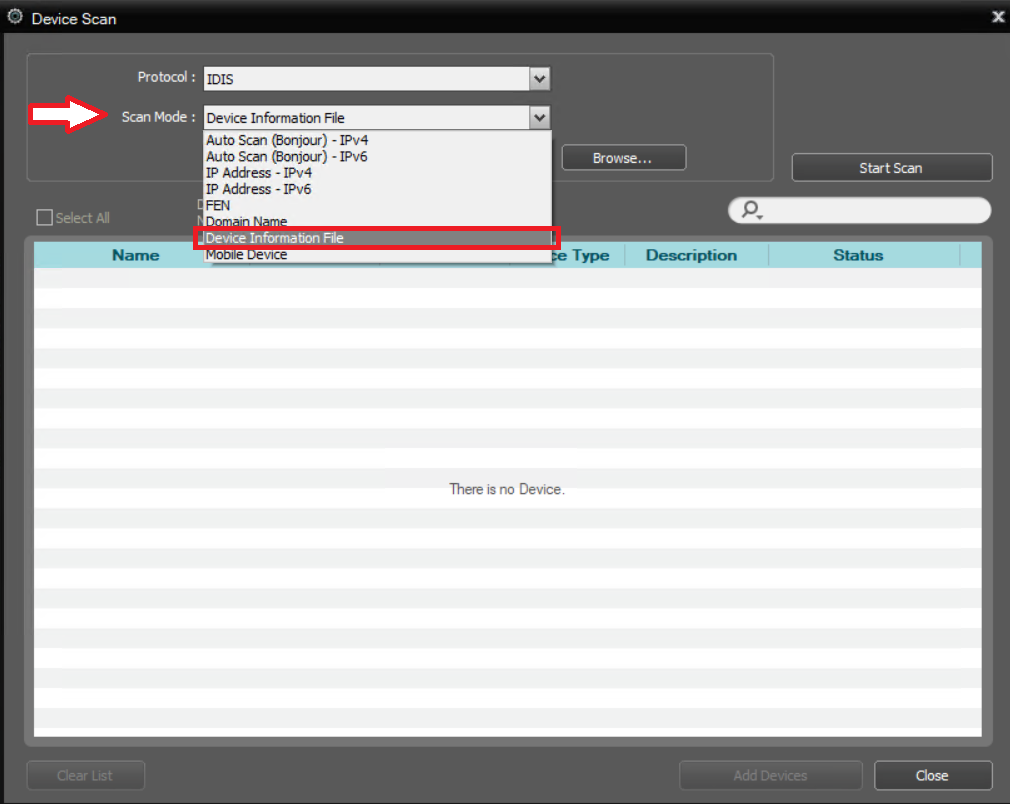Click the search magnifier icon
The height and width of the screenshot is (804, 1010).
[x=751, y=209]
